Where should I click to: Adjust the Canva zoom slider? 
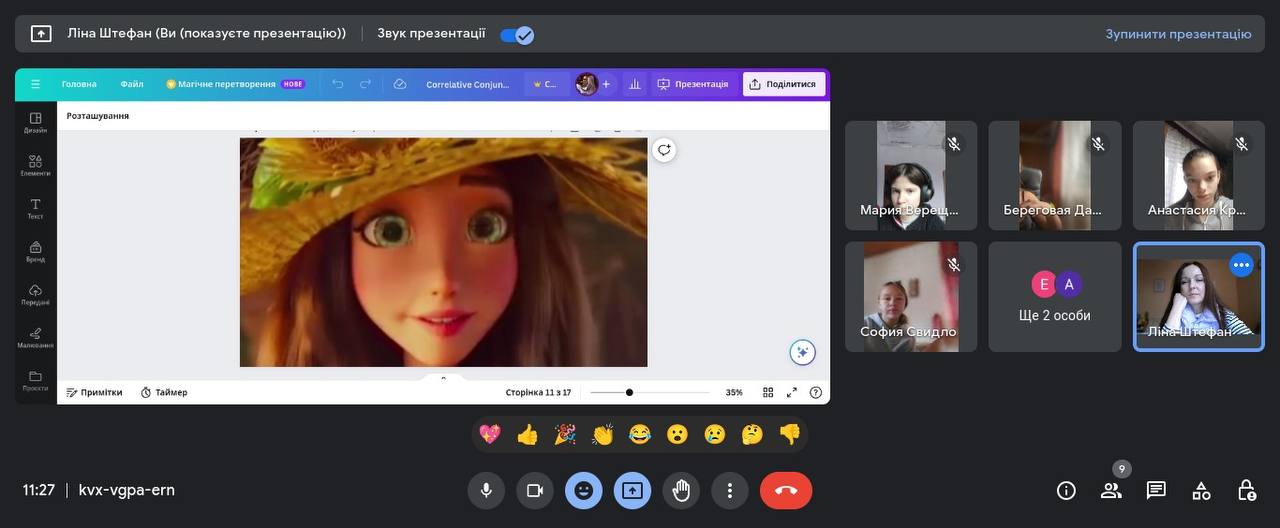(629, 392)
